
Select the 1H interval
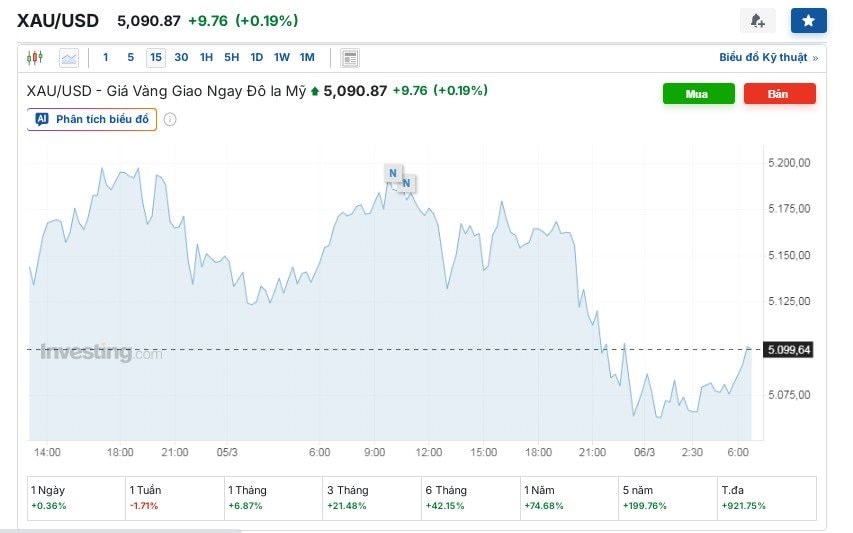(x=206, y=58)
